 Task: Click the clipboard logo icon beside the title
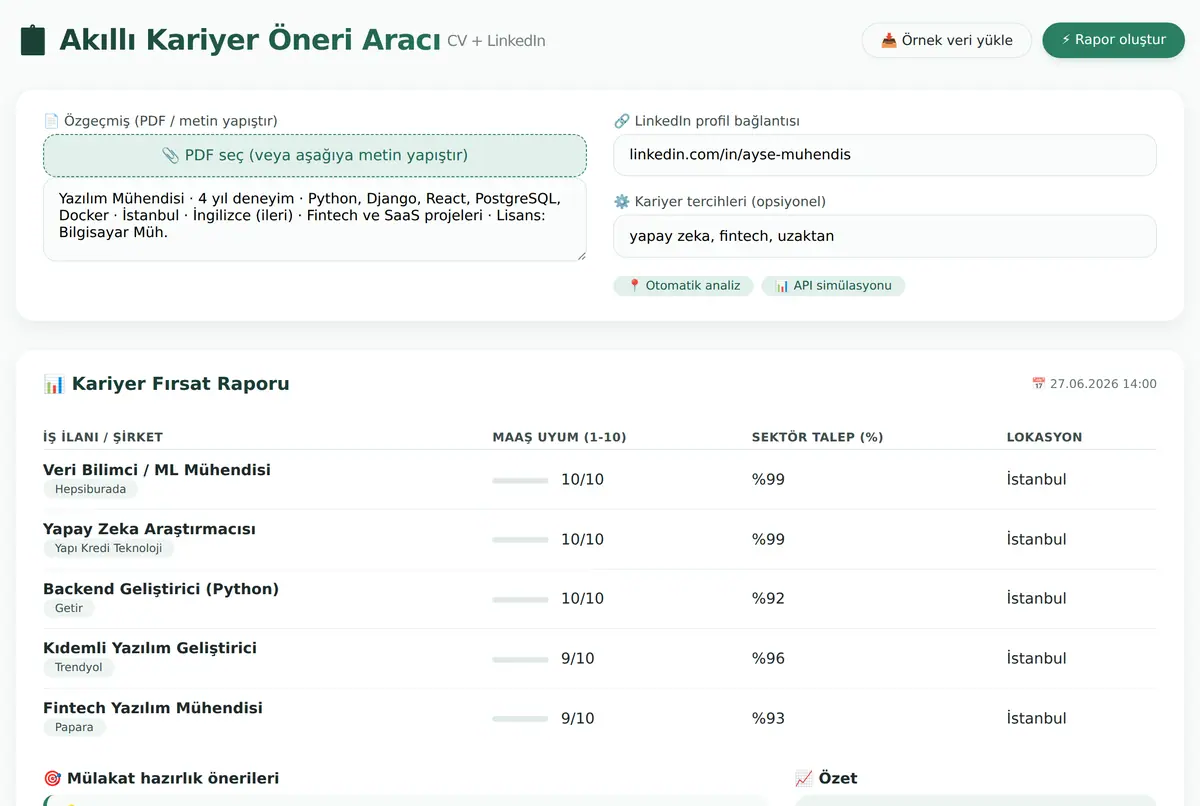point(33,40)
